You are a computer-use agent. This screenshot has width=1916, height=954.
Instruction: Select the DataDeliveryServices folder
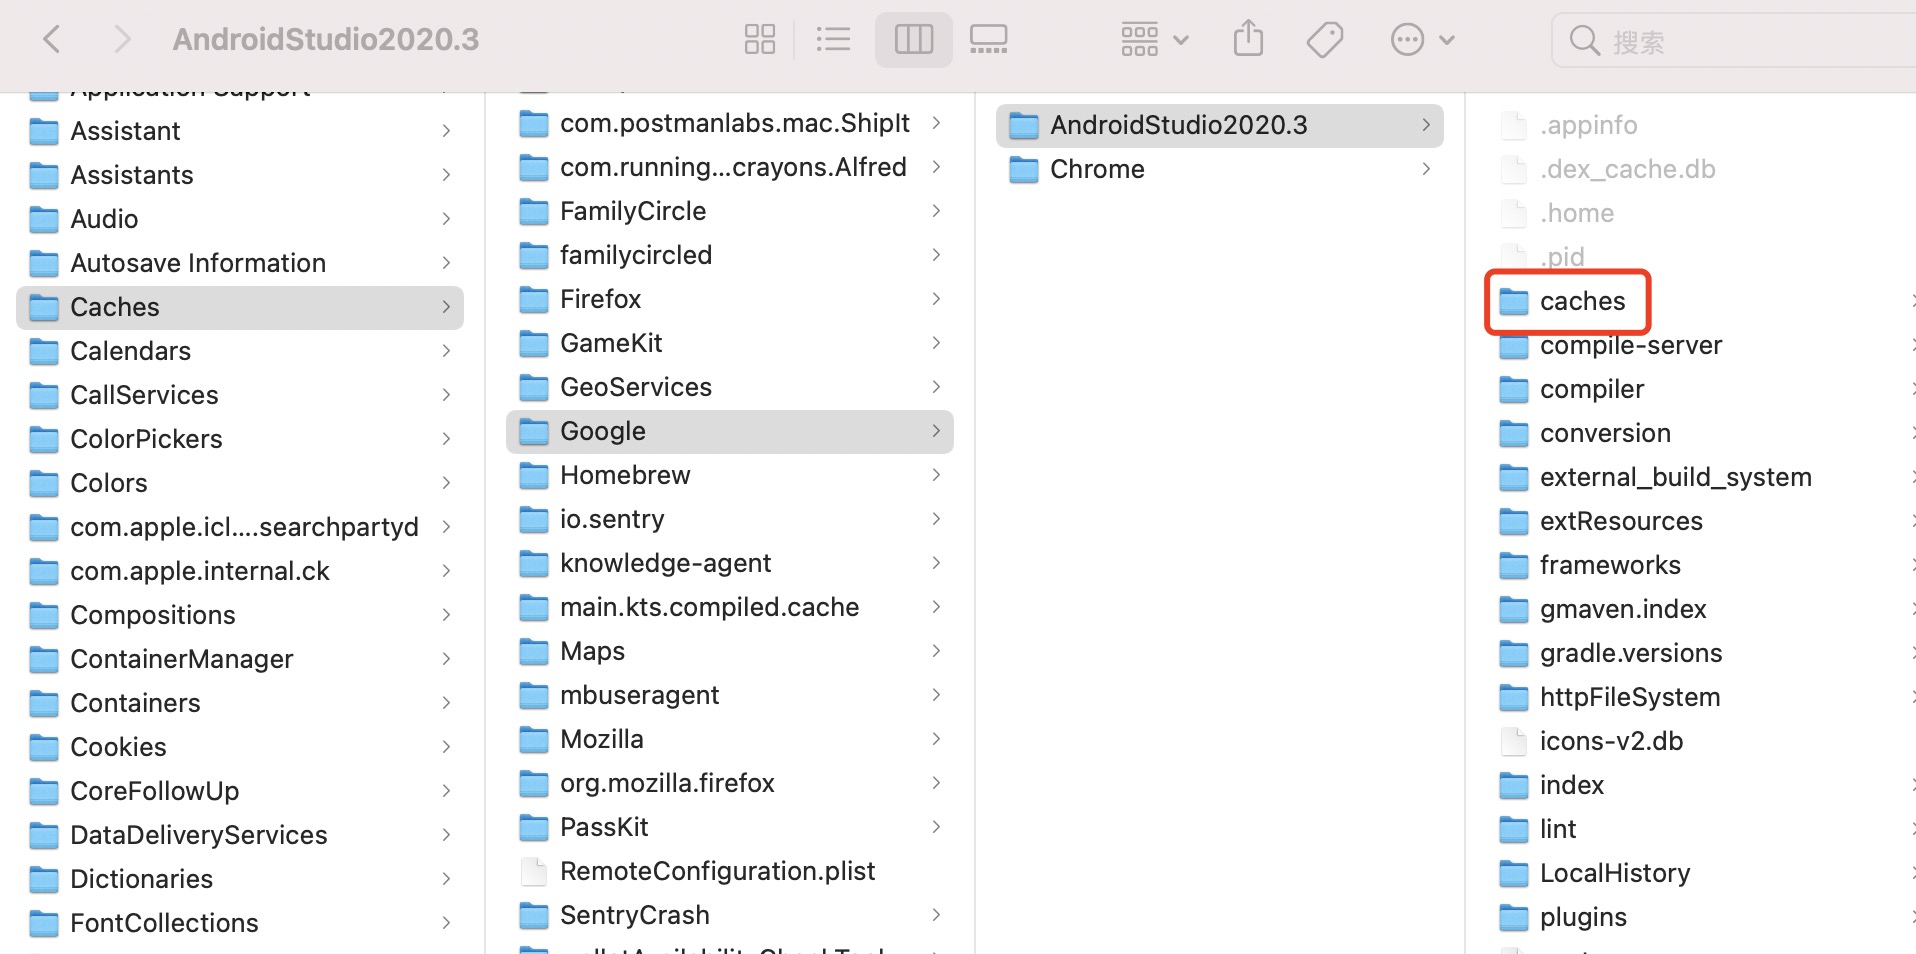(x=240, y=835)
